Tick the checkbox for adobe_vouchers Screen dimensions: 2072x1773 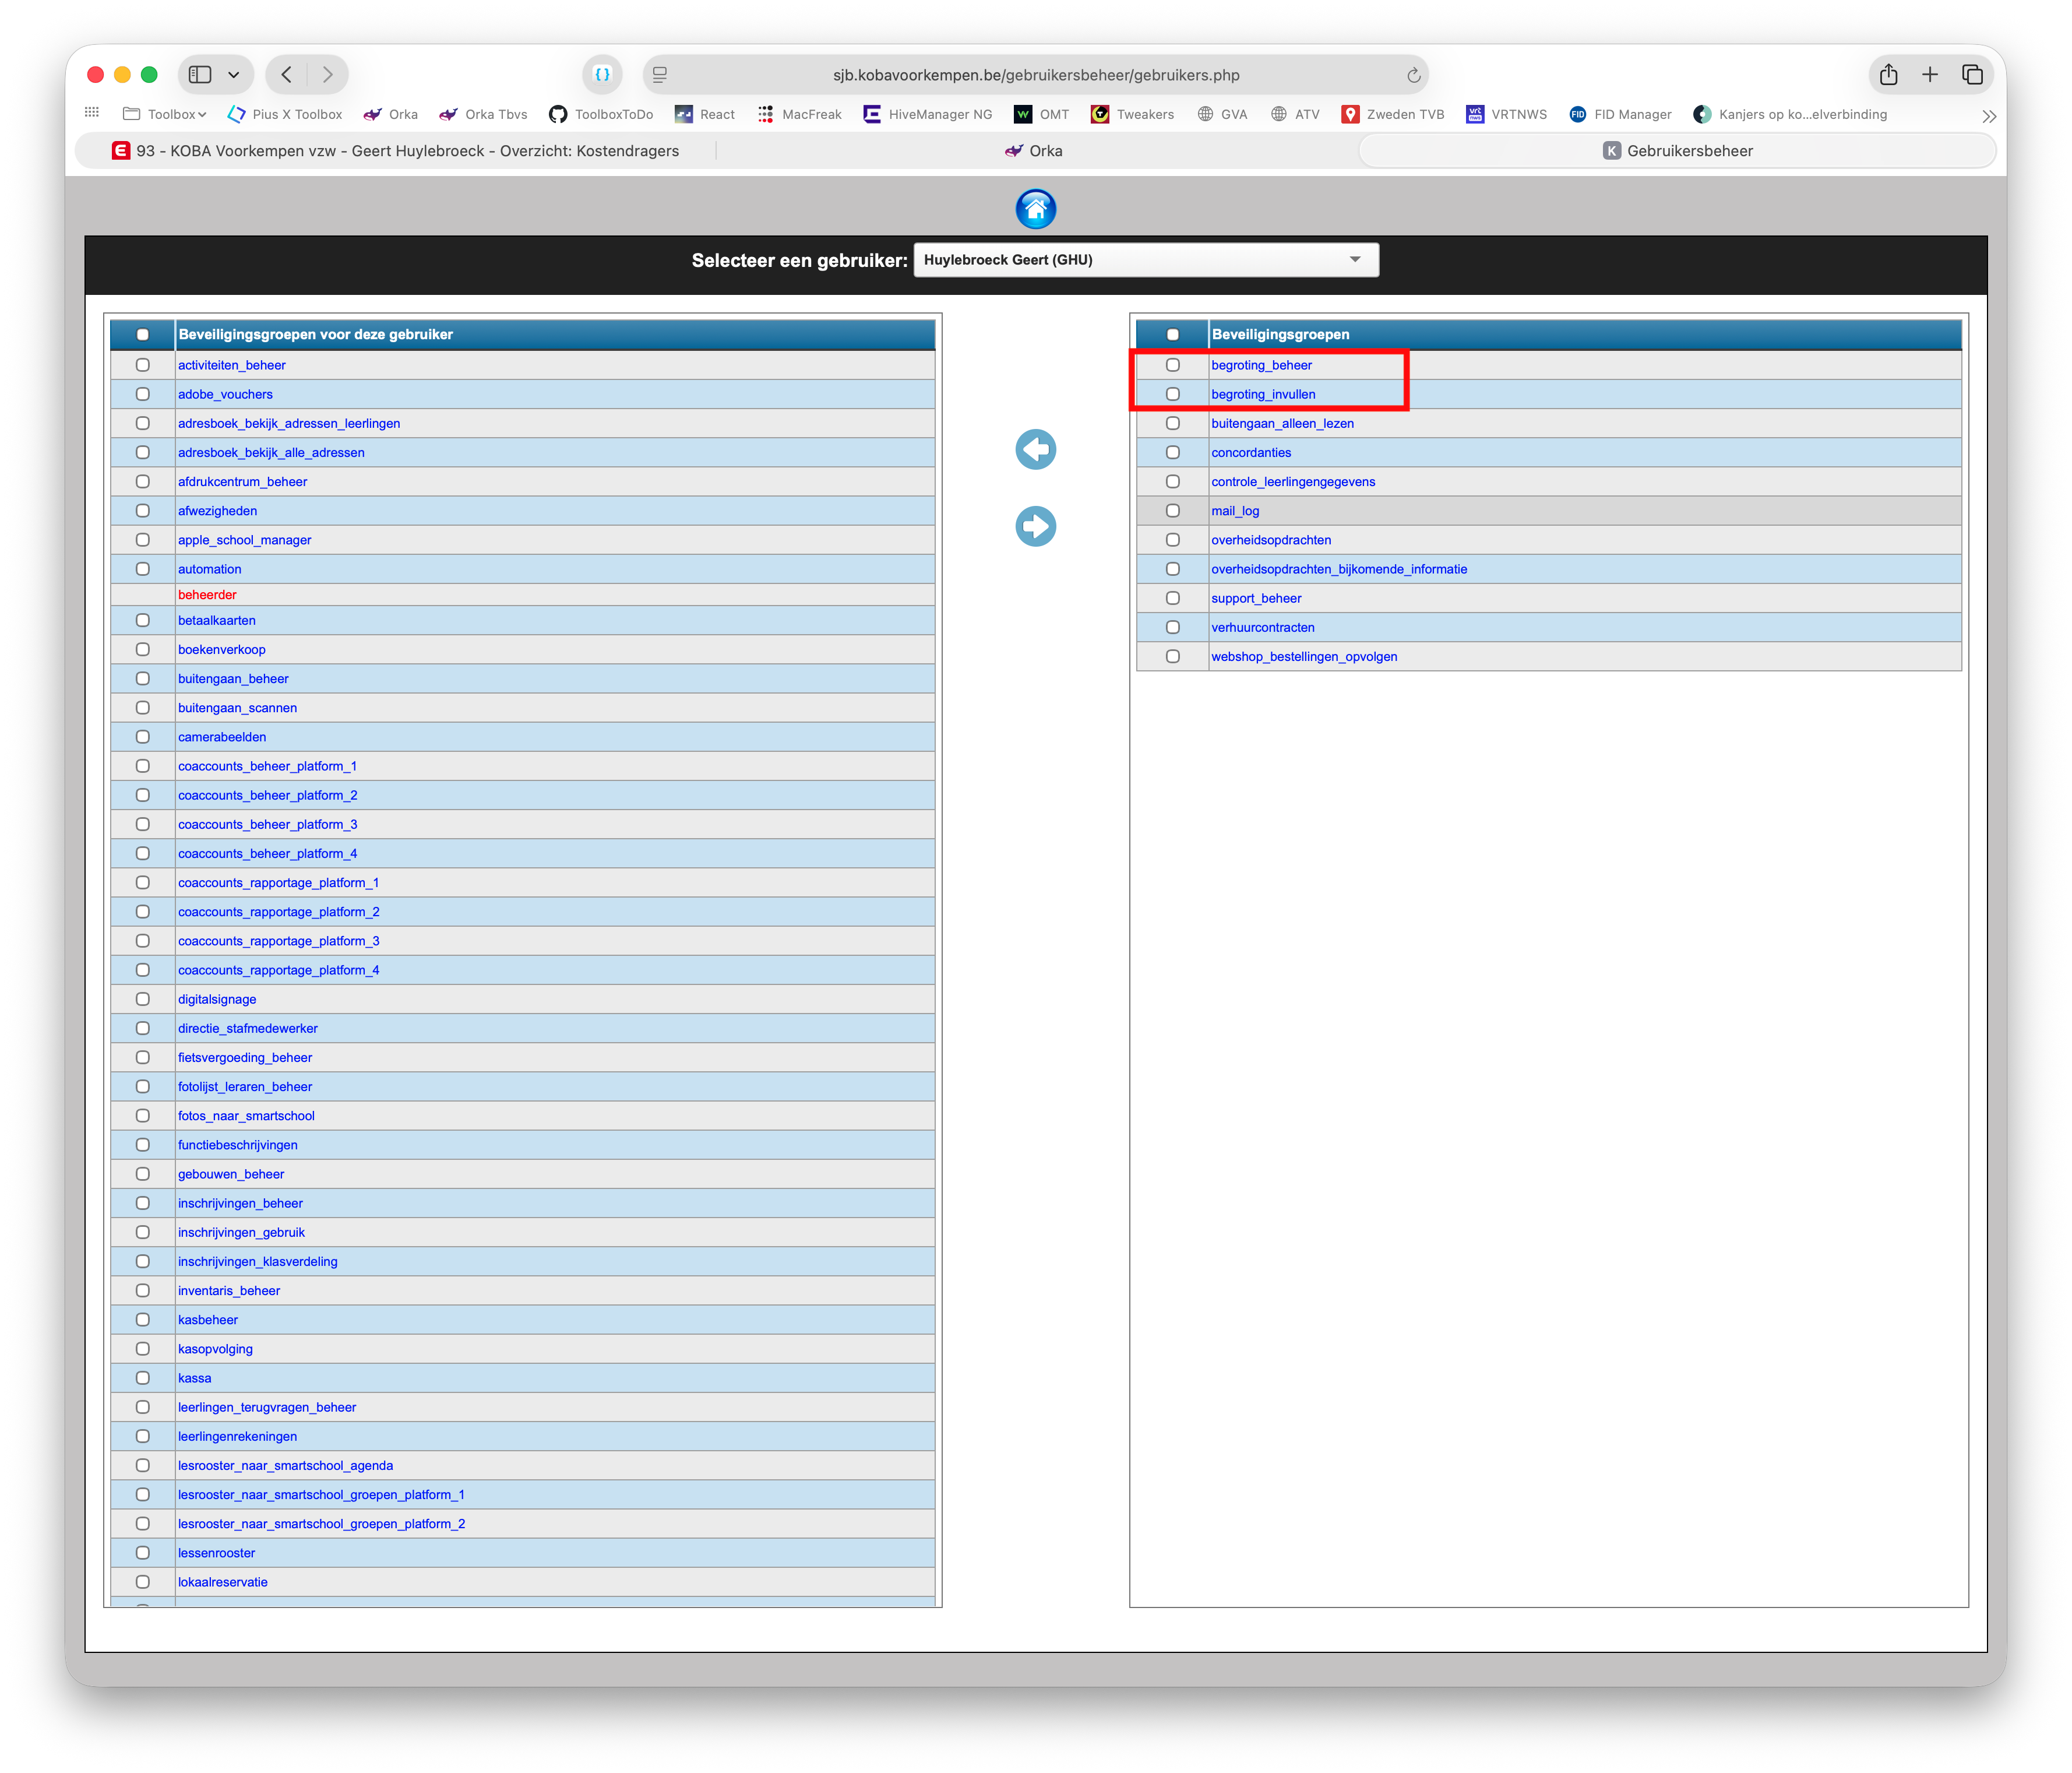pyautogui.click(x=143, y=394)
